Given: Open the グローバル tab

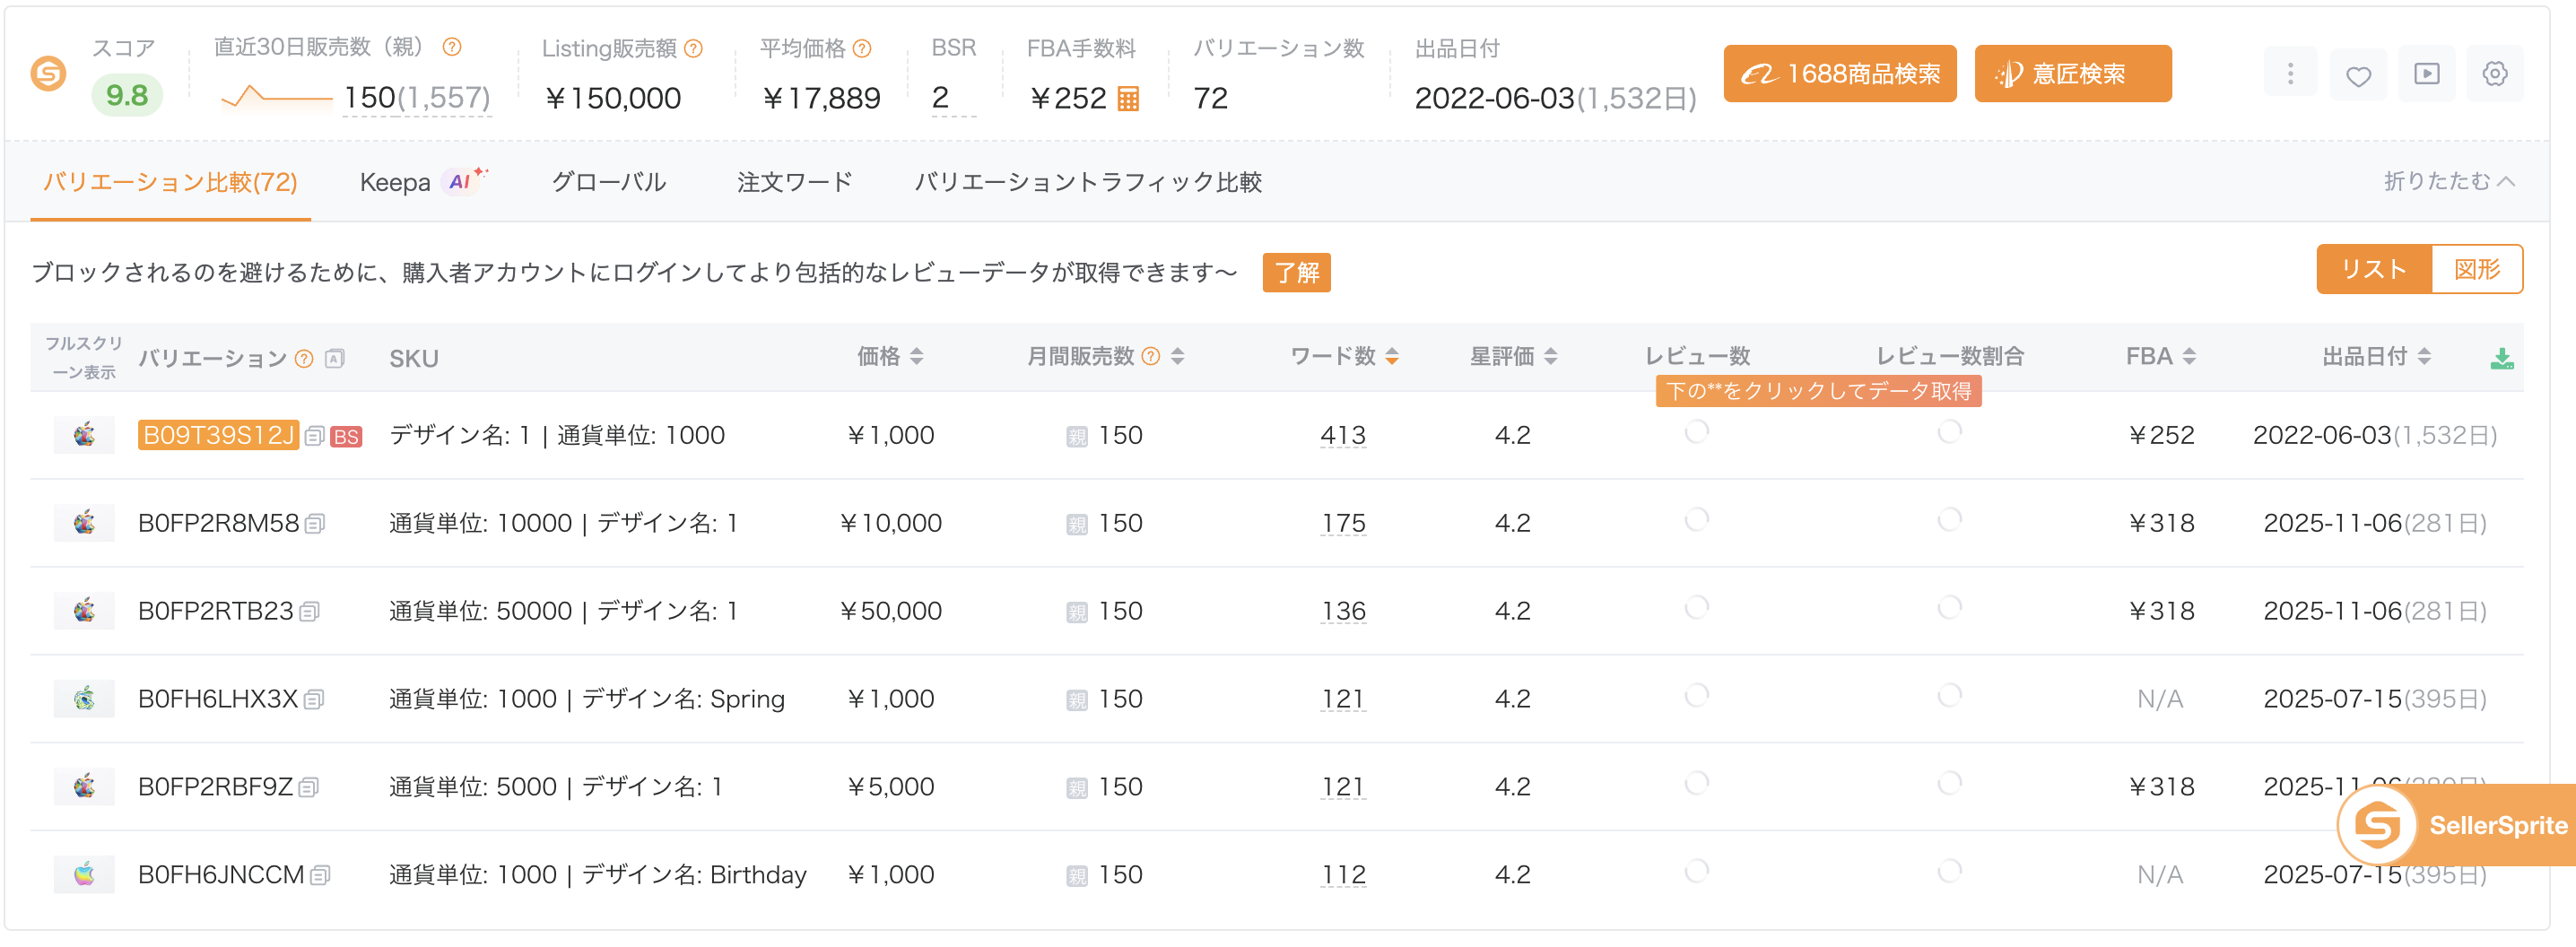Looking at the screenshot, I should [x=609, y=182].
